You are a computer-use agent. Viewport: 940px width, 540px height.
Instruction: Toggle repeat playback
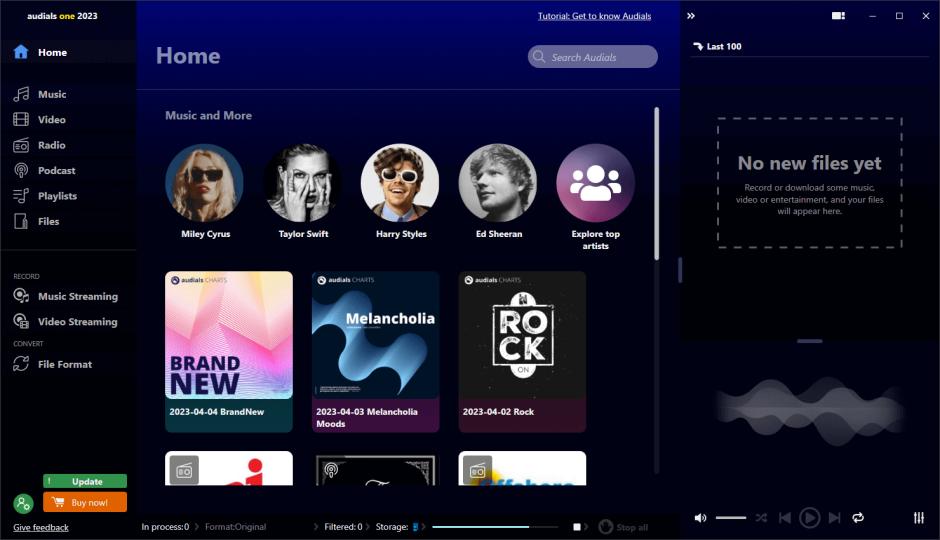click(x=858, y=518)
